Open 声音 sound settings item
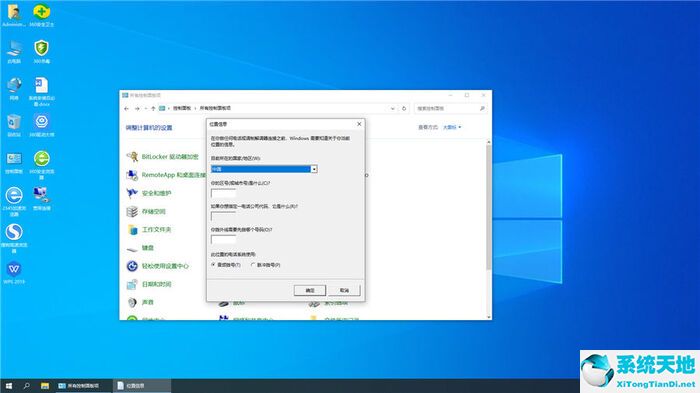 140,302
